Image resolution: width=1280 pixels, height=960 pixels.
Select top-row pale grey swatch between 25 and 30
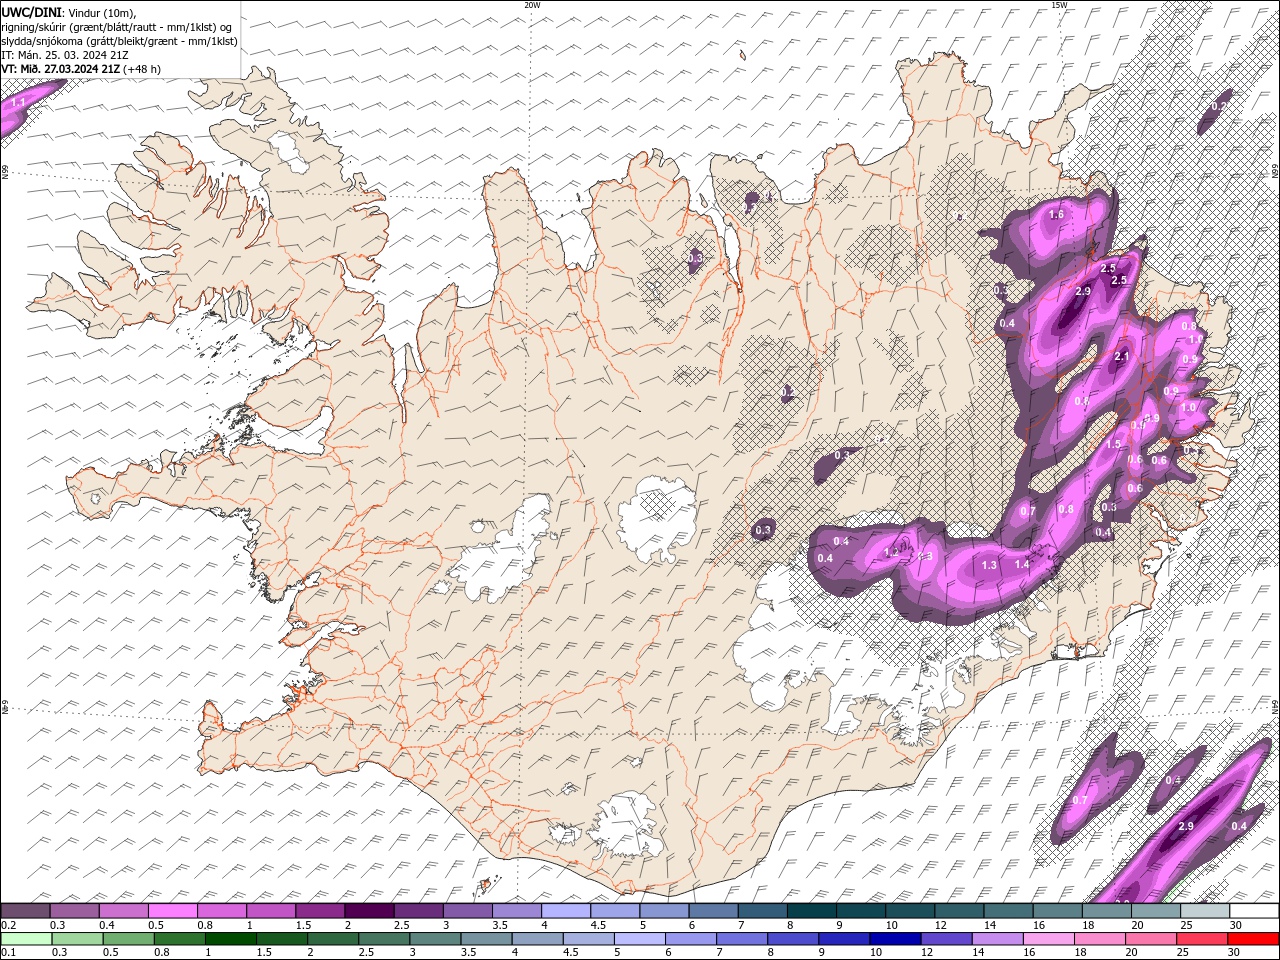tap(1204, 911)
